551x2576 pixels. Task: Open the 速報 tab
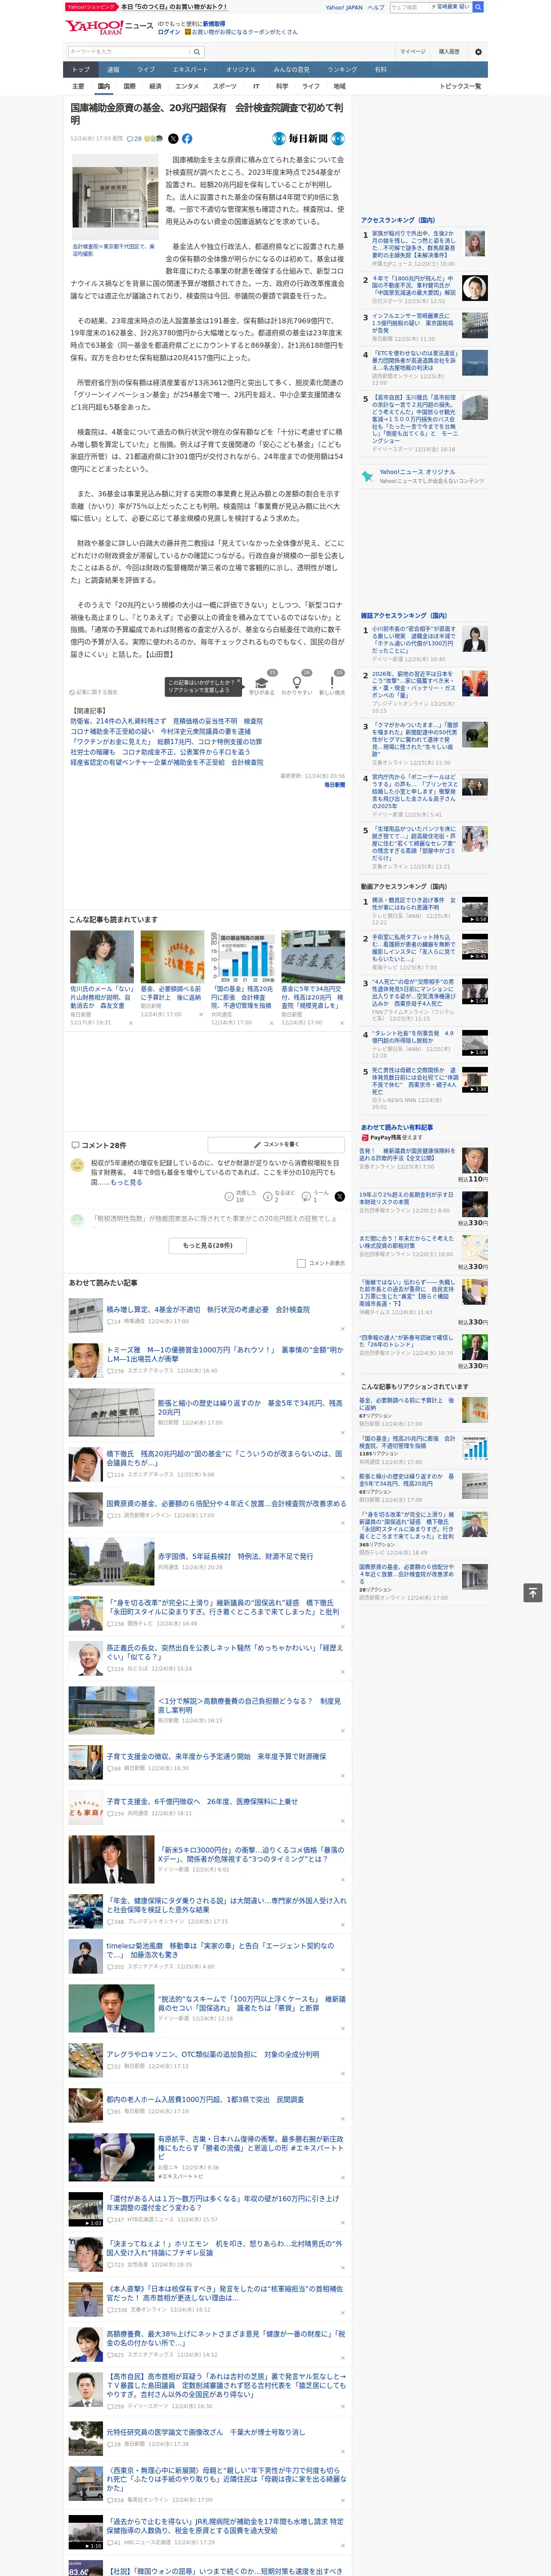click(x=113, y=70)
